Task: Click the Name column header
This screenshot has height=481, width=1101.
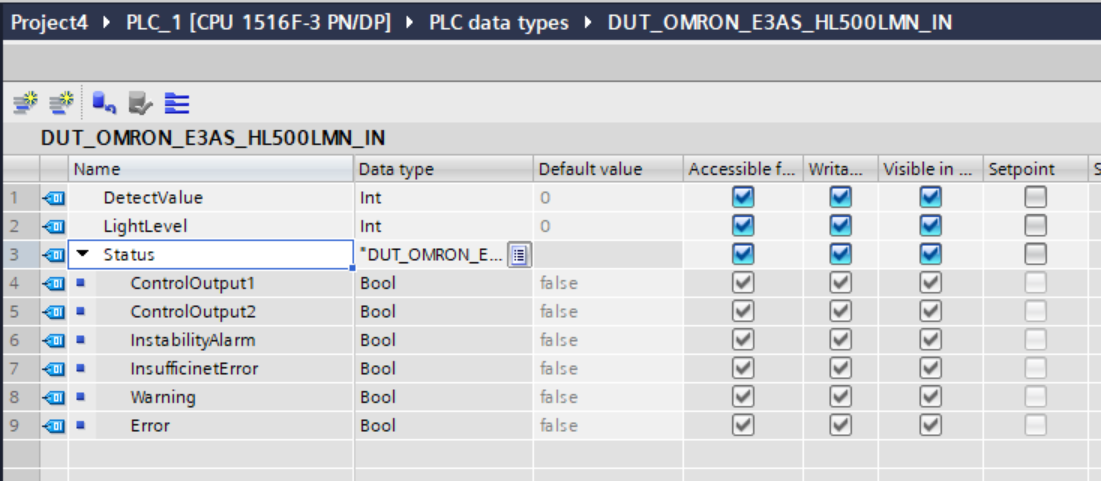Action: coord(211,169)
